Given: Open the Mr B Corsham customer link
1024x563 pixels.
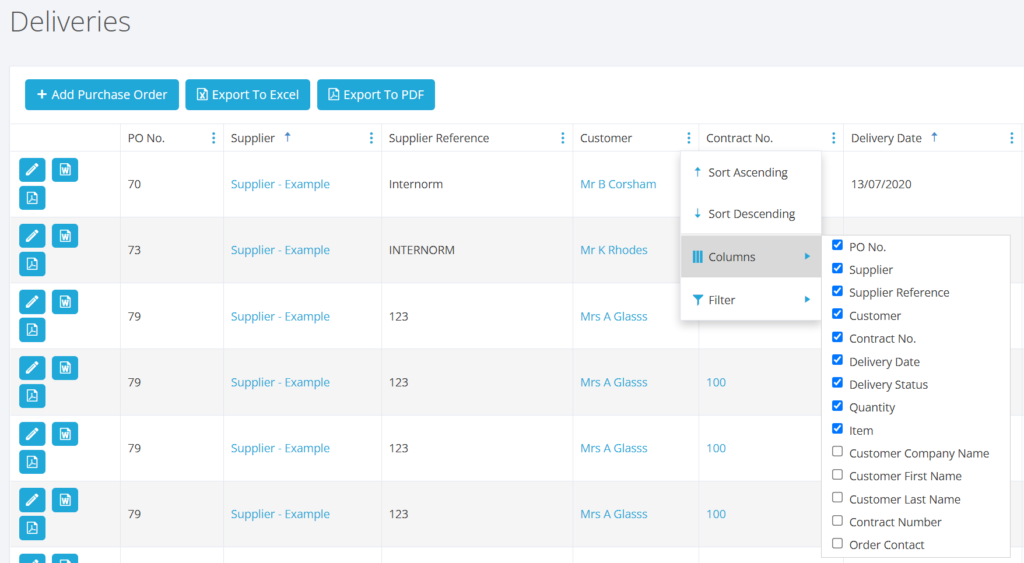Looking at the screenshot, I should point(618,184).
